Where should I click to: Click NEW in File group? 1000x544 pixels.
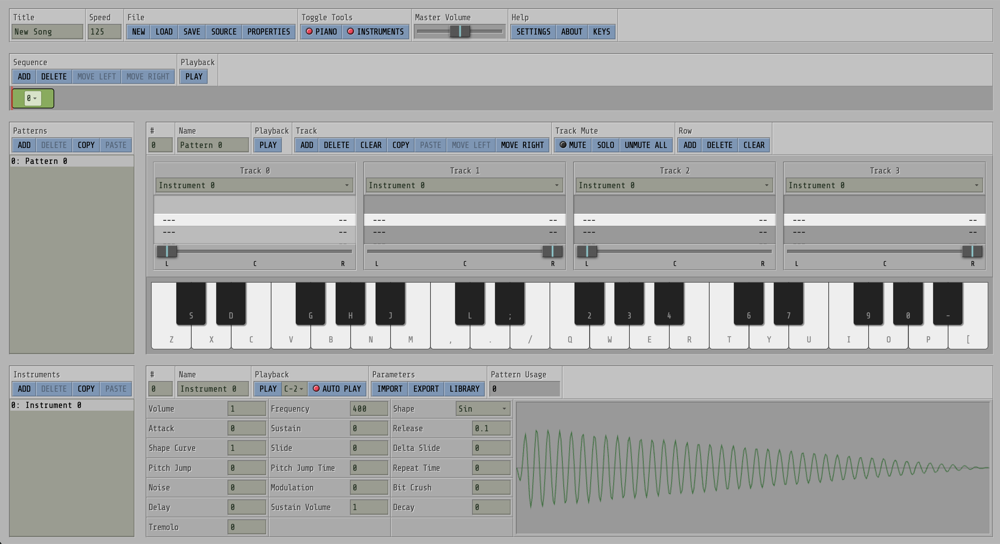click(x=138, y=31)
